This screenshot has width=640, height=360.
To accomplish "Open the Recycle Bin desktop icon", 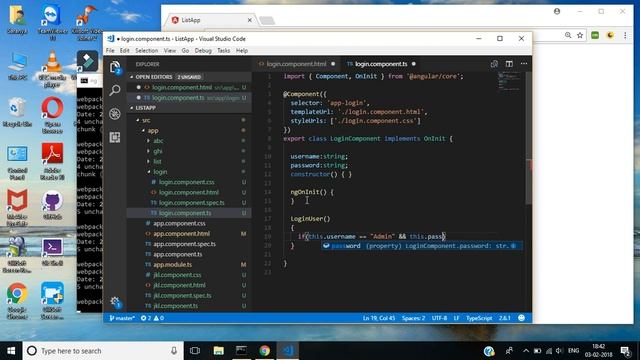I will pos(17,112).
